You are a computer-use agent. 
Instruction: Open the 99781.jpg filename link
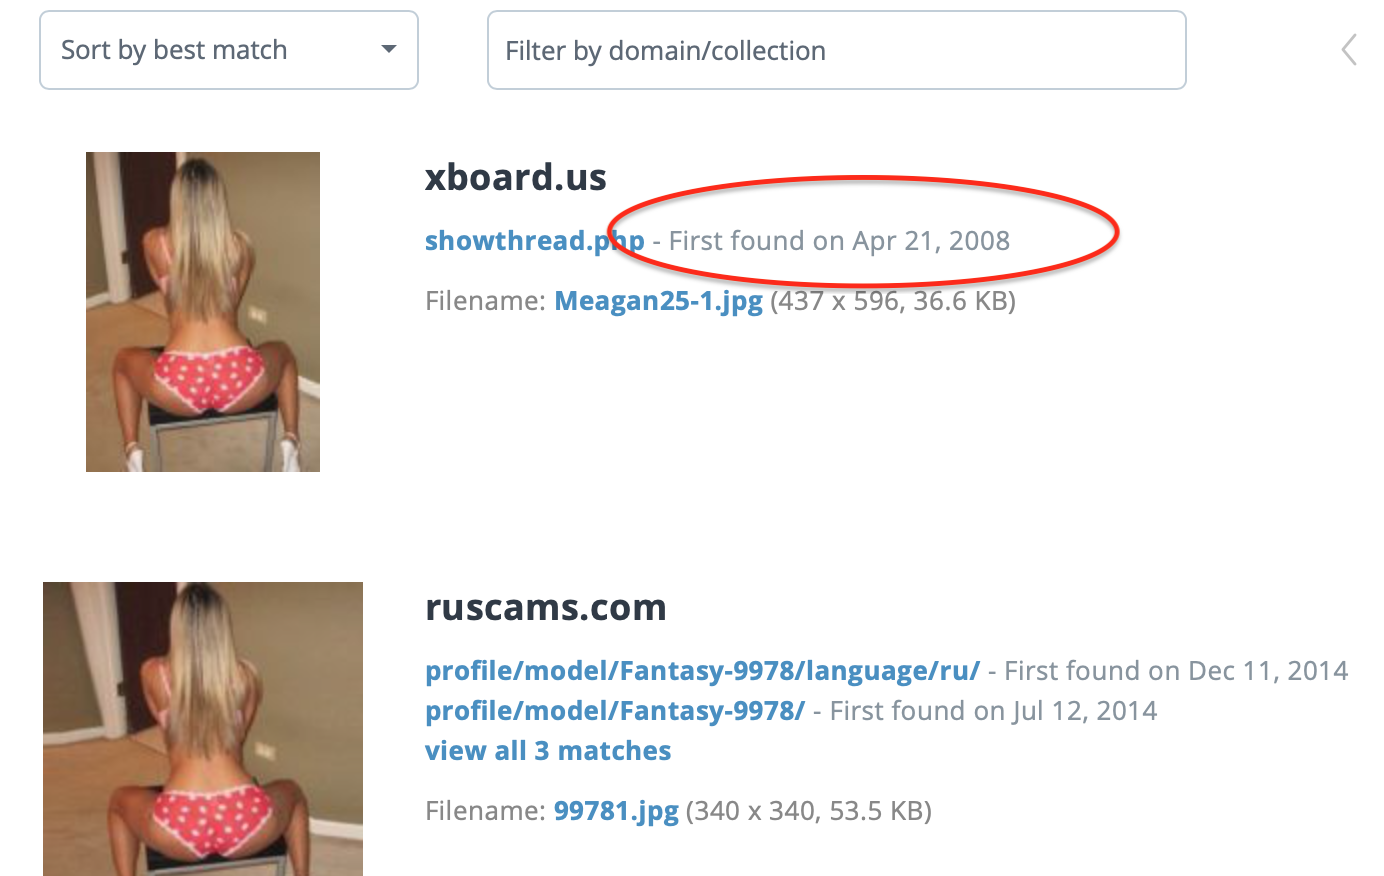(x=617, y=811)
